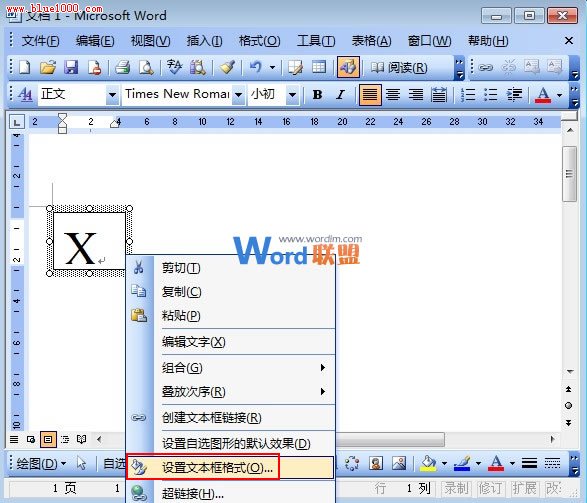Toggle distributed text alignment

click(x=438, y=94)
